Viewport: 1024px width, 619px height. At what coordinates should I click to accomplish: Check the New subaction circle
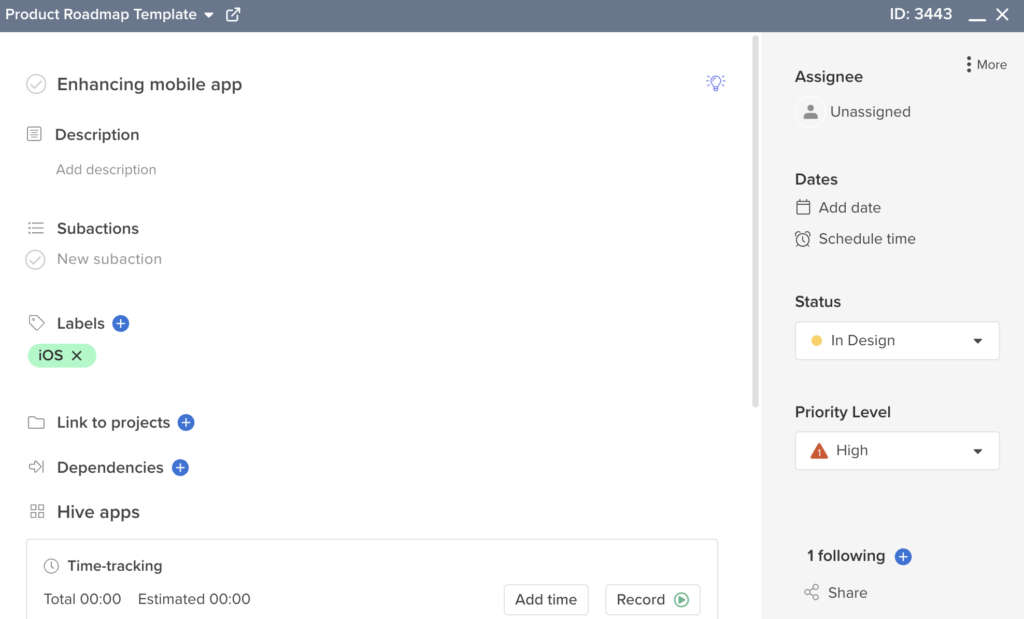(35, 260)
